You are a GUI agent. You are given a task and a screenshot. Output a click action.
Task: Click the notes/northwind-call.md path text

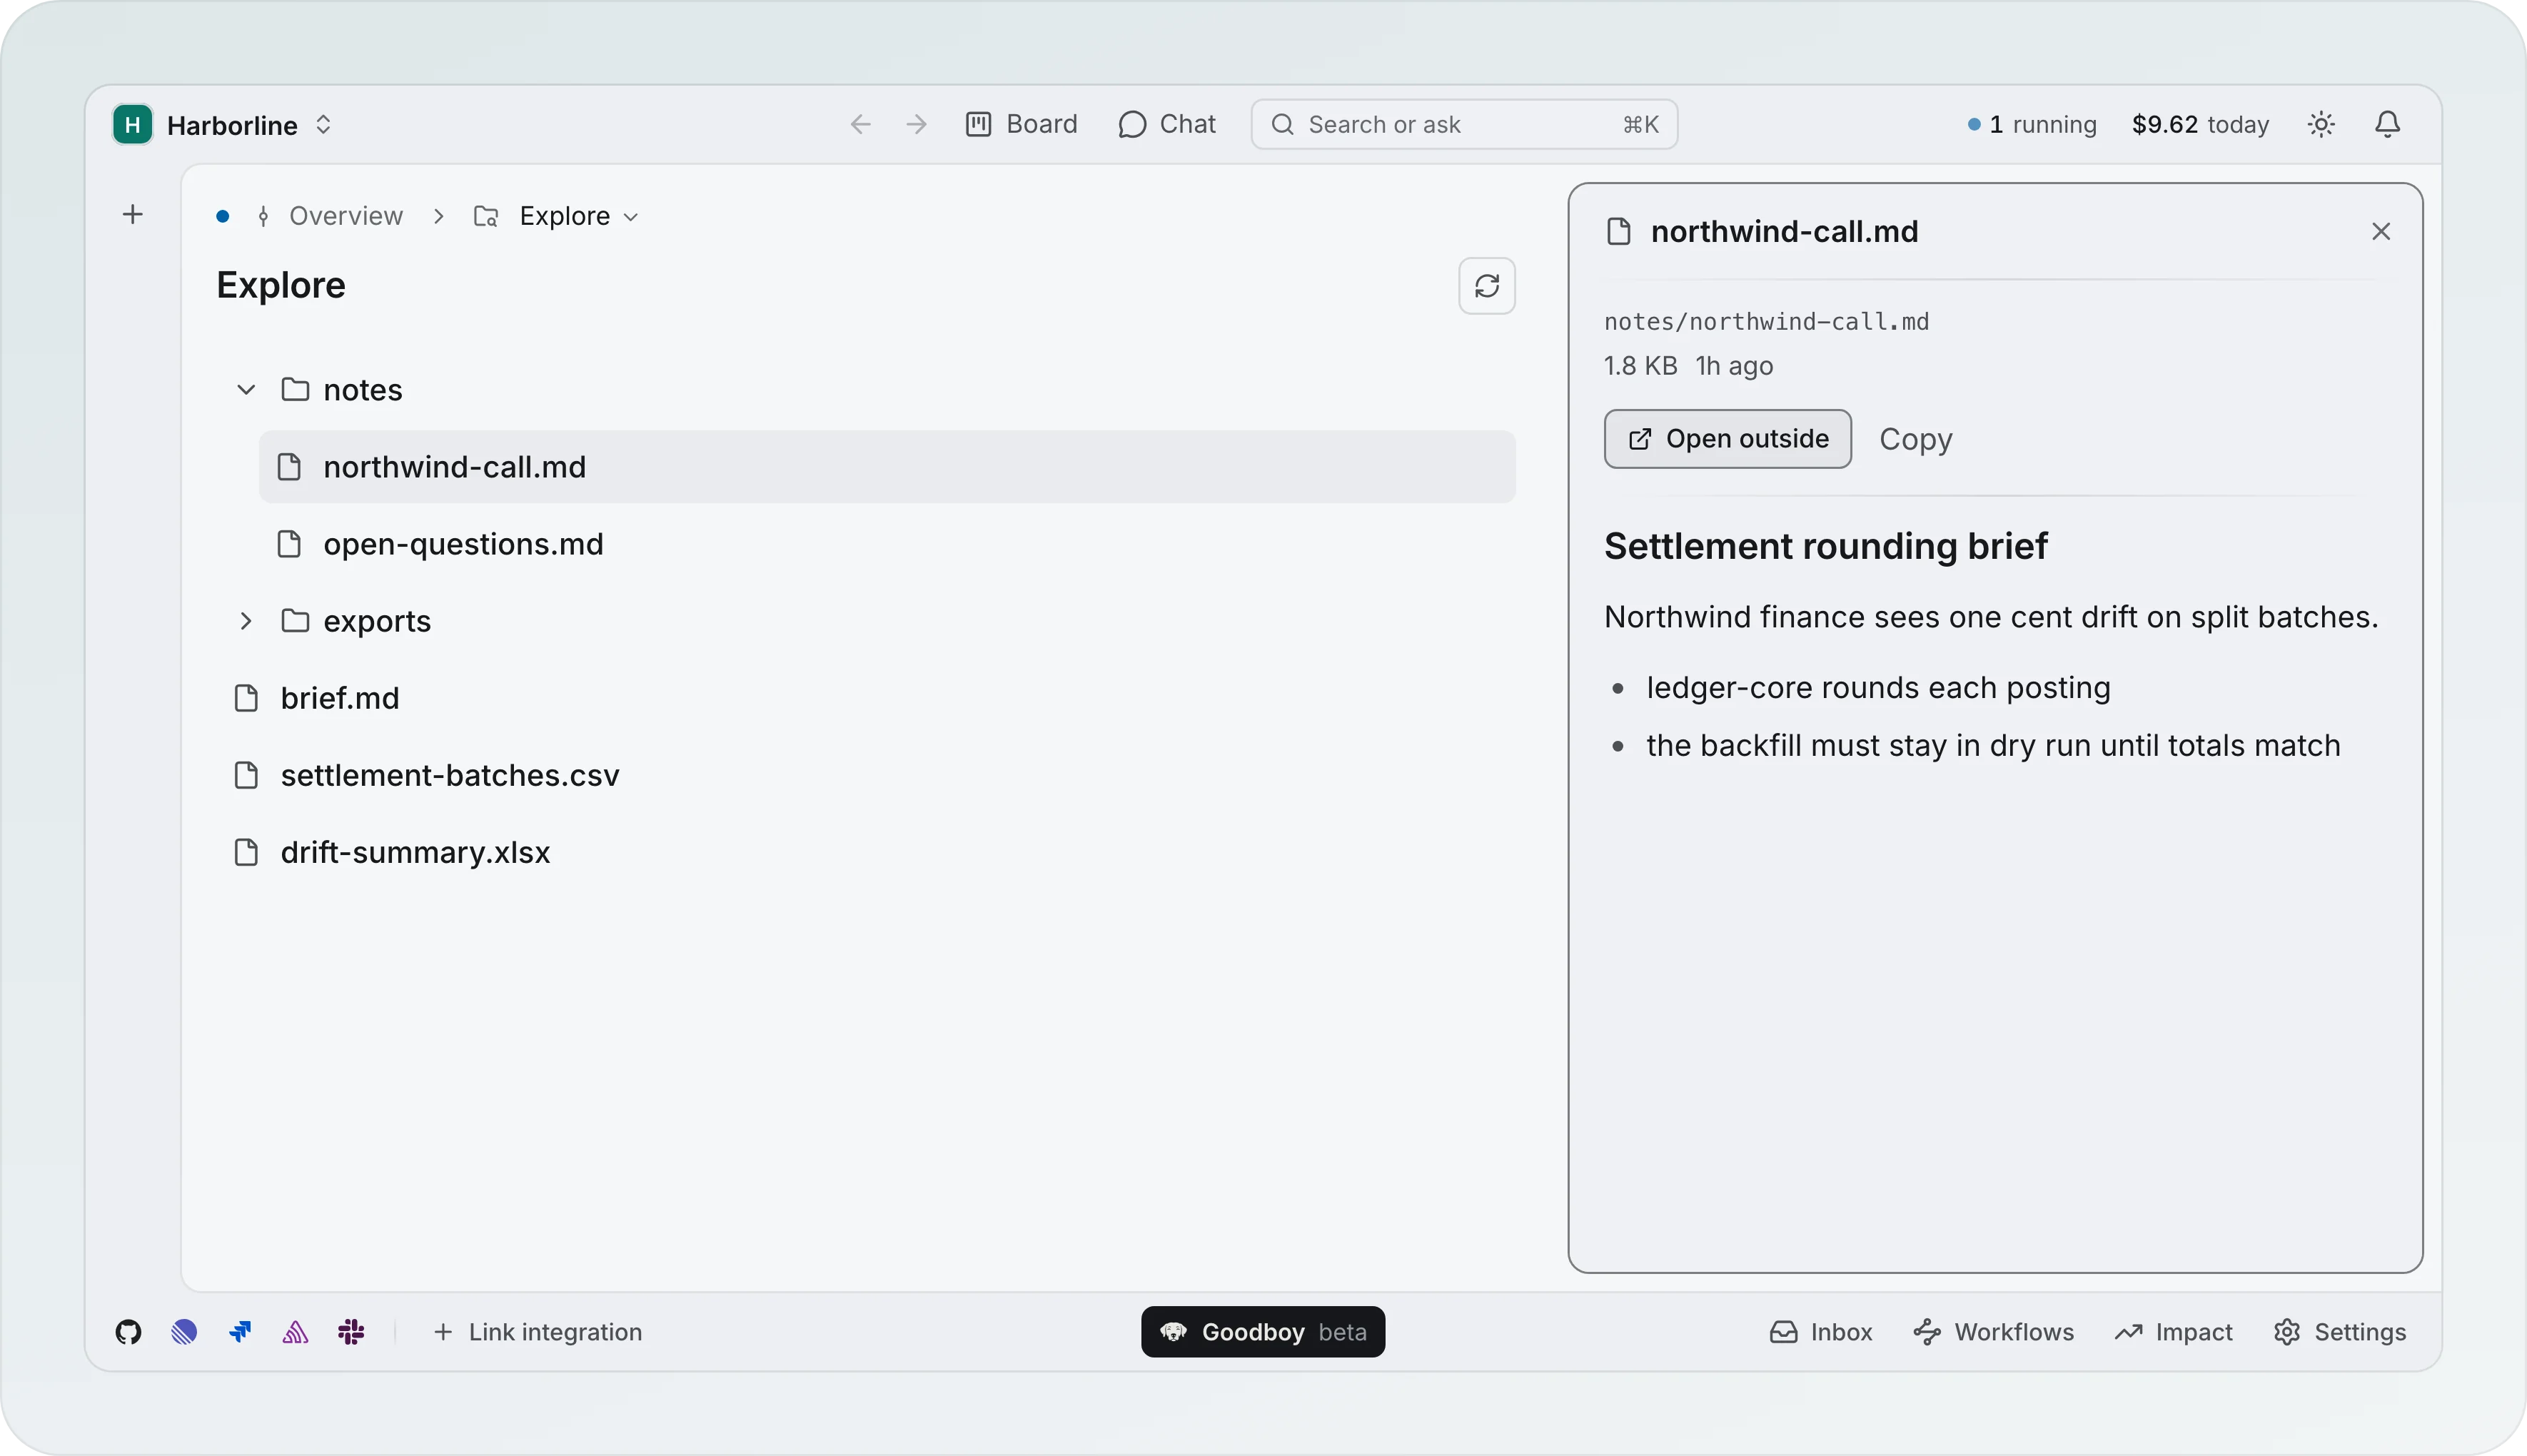[1766, 322]
